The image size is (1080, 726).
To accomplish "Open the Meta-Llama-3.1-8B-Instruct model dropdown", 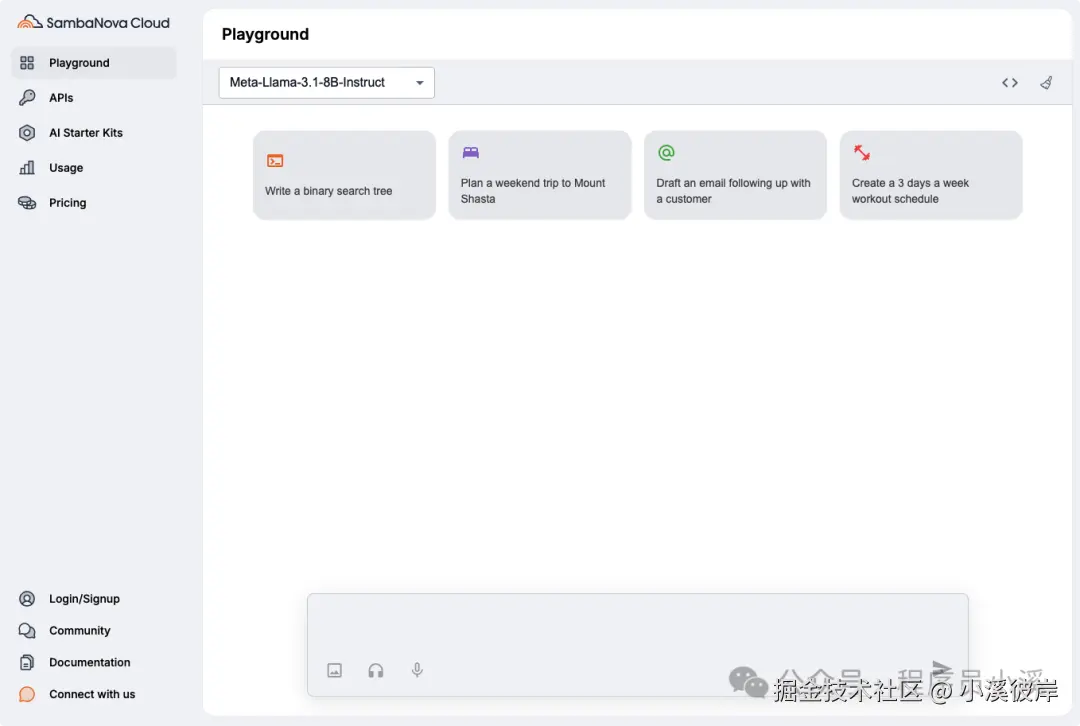I will pyautogui.click(x=325, y=83).
